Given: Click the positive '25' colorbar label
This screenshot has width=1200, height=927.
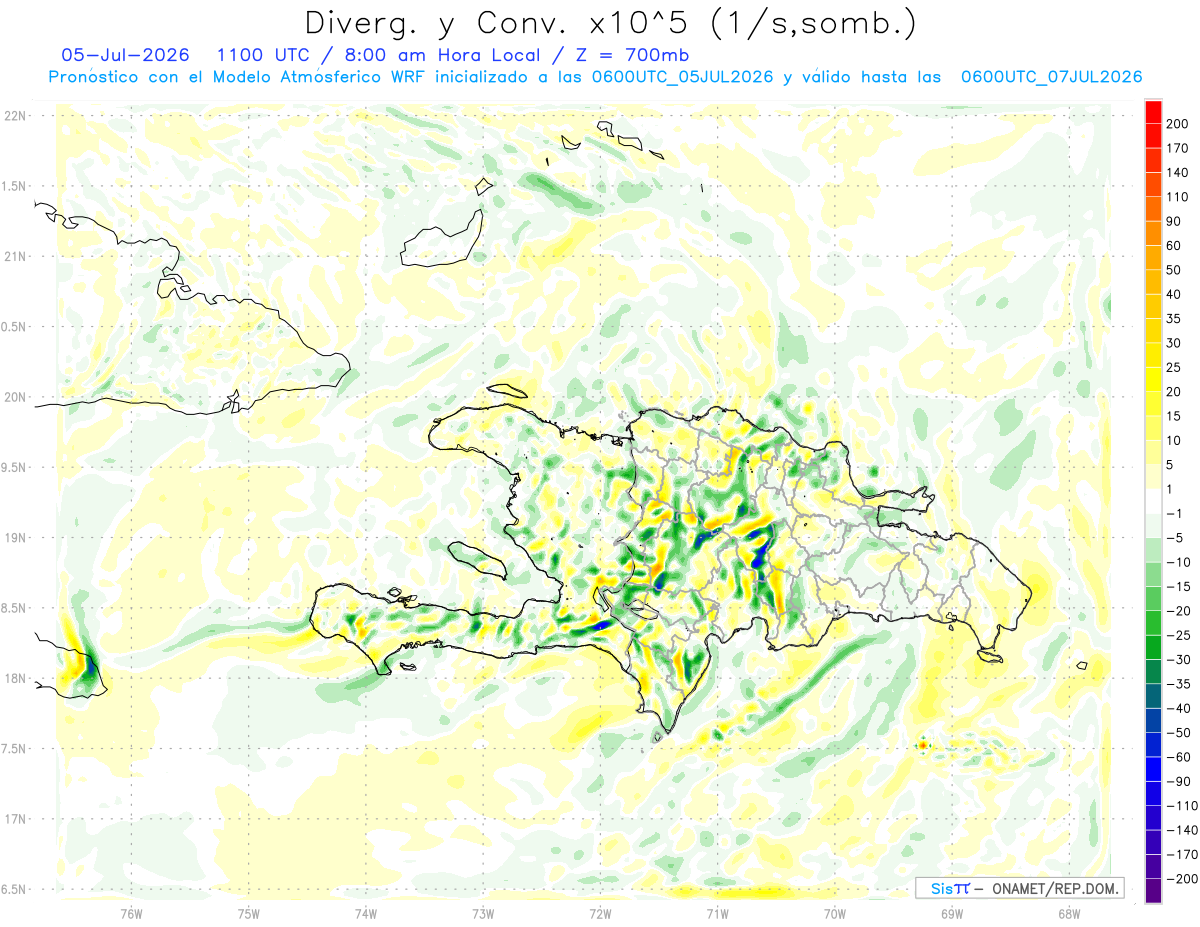Looking at the screenshot, I should [1174, 367].
